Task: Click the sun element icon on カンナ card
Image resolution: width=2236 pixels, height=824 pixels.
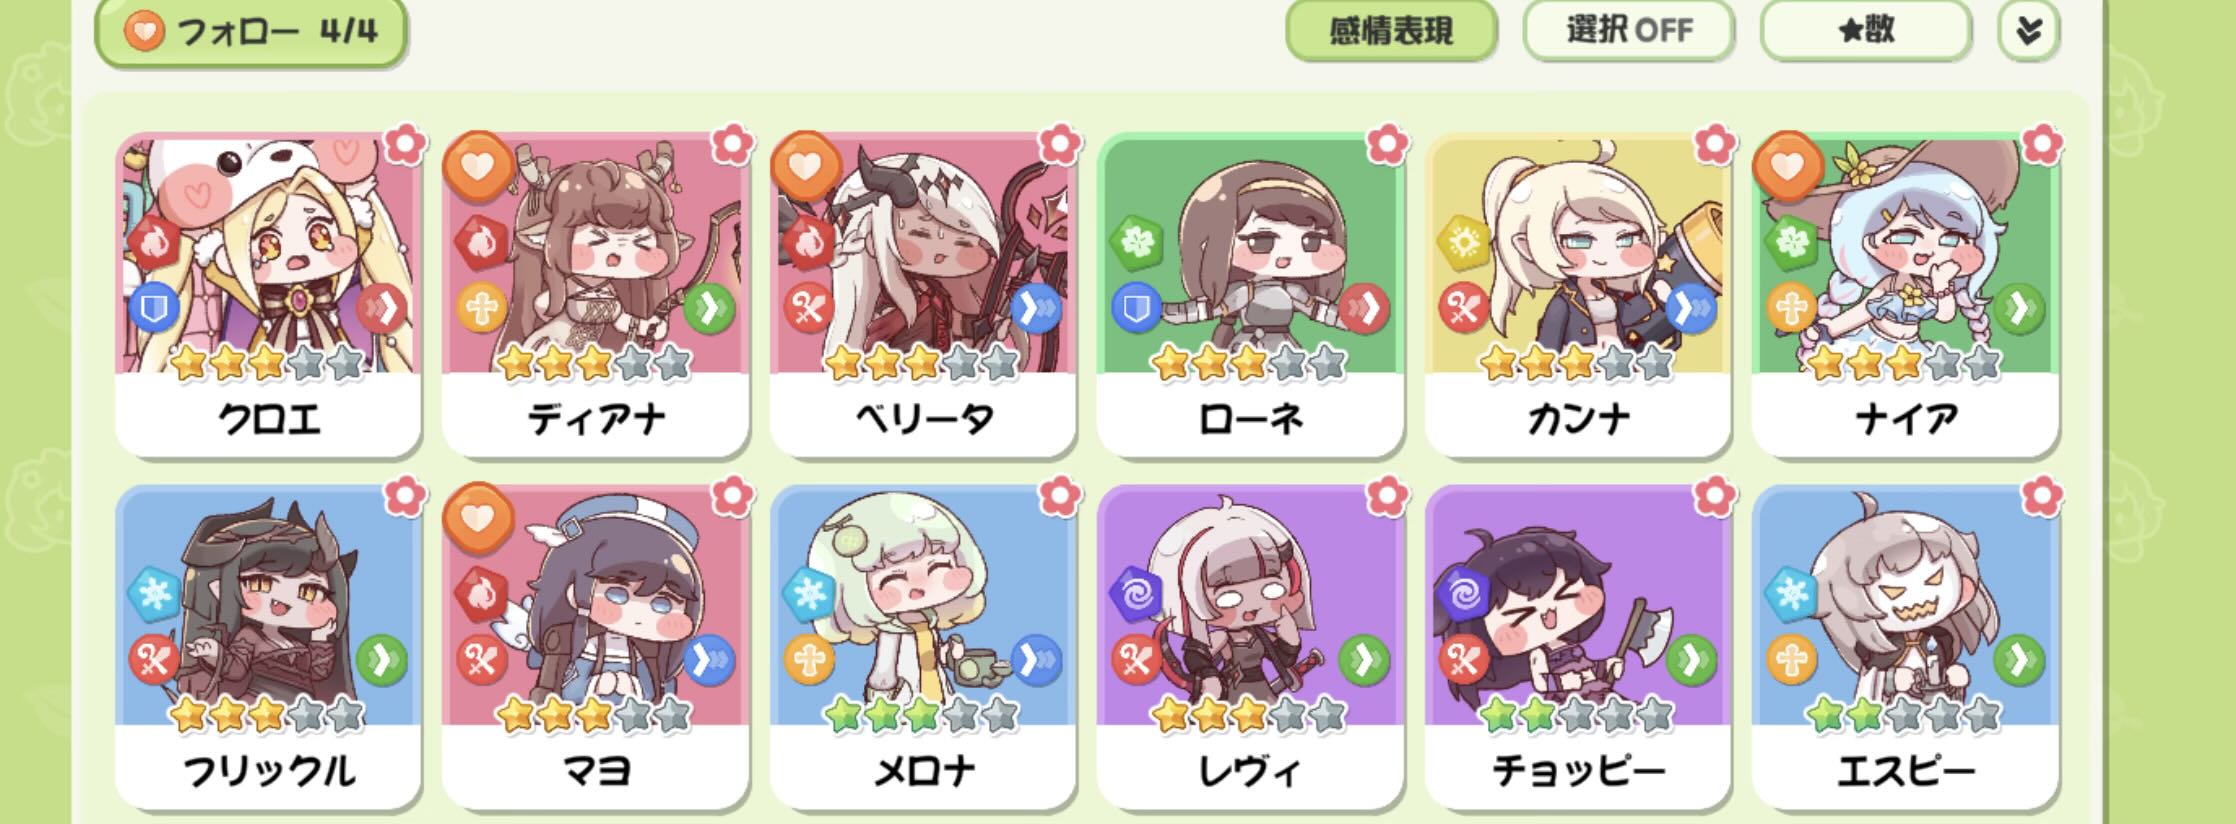Action: (1463, 241)
